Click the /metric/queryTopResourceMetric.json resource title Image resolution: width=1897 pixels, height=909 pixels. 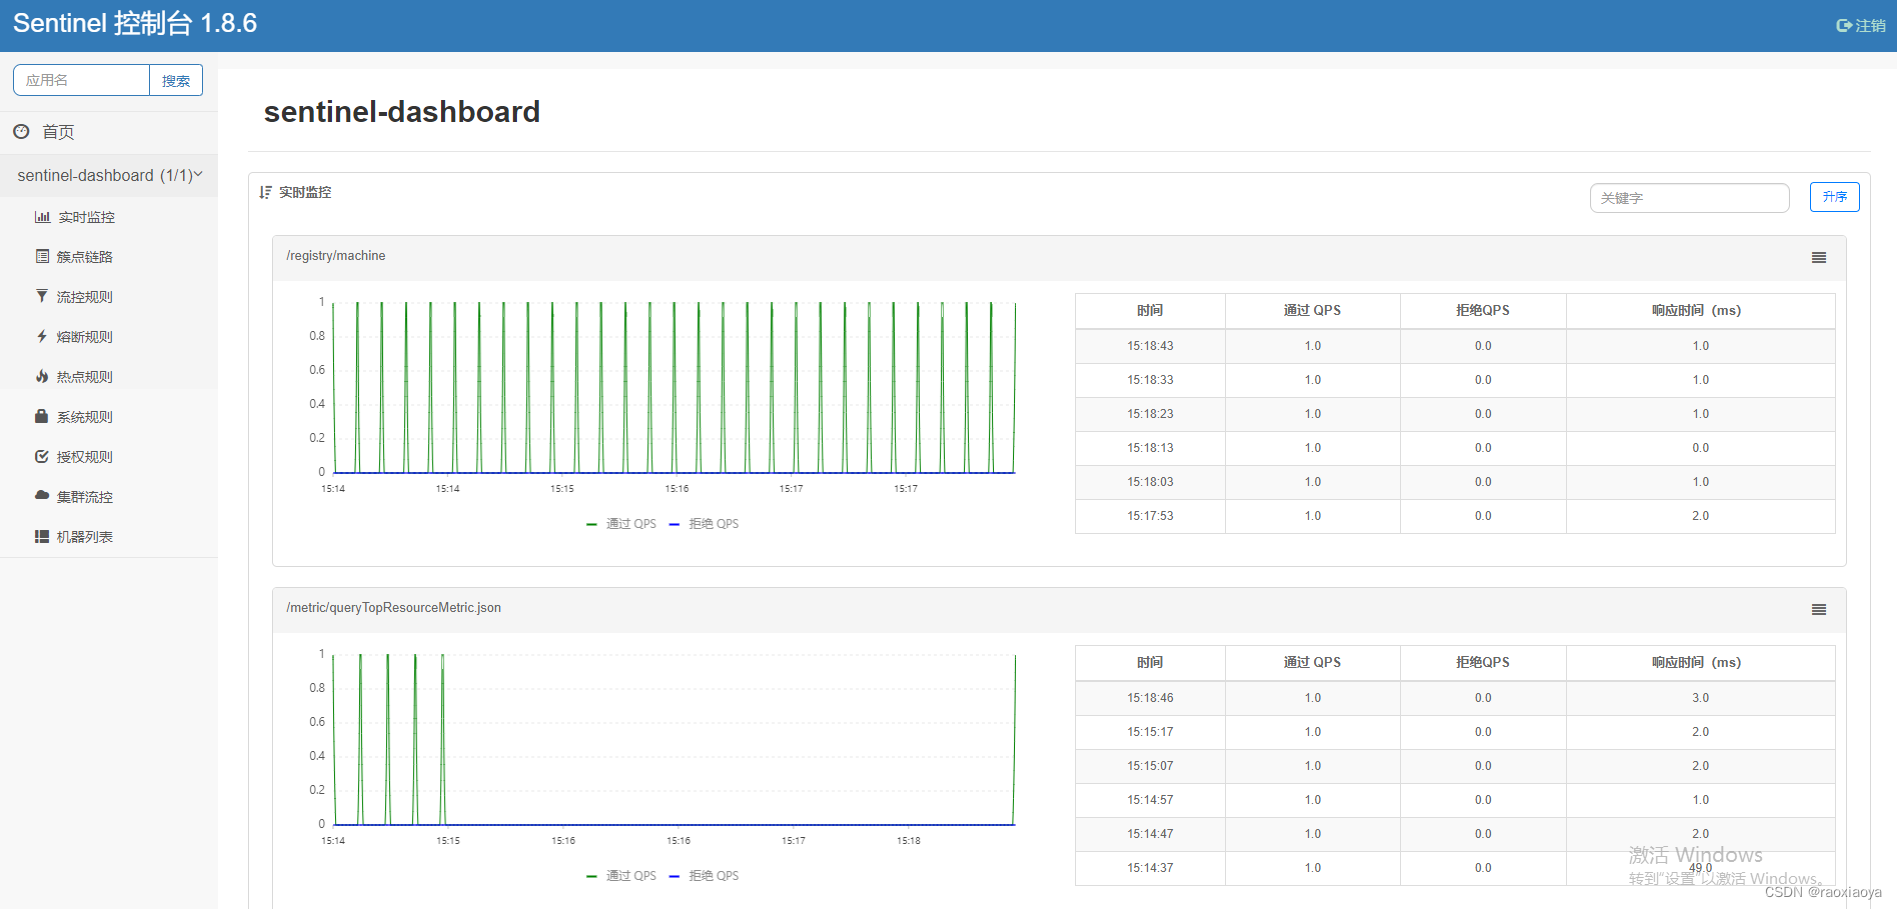[394, 608]
